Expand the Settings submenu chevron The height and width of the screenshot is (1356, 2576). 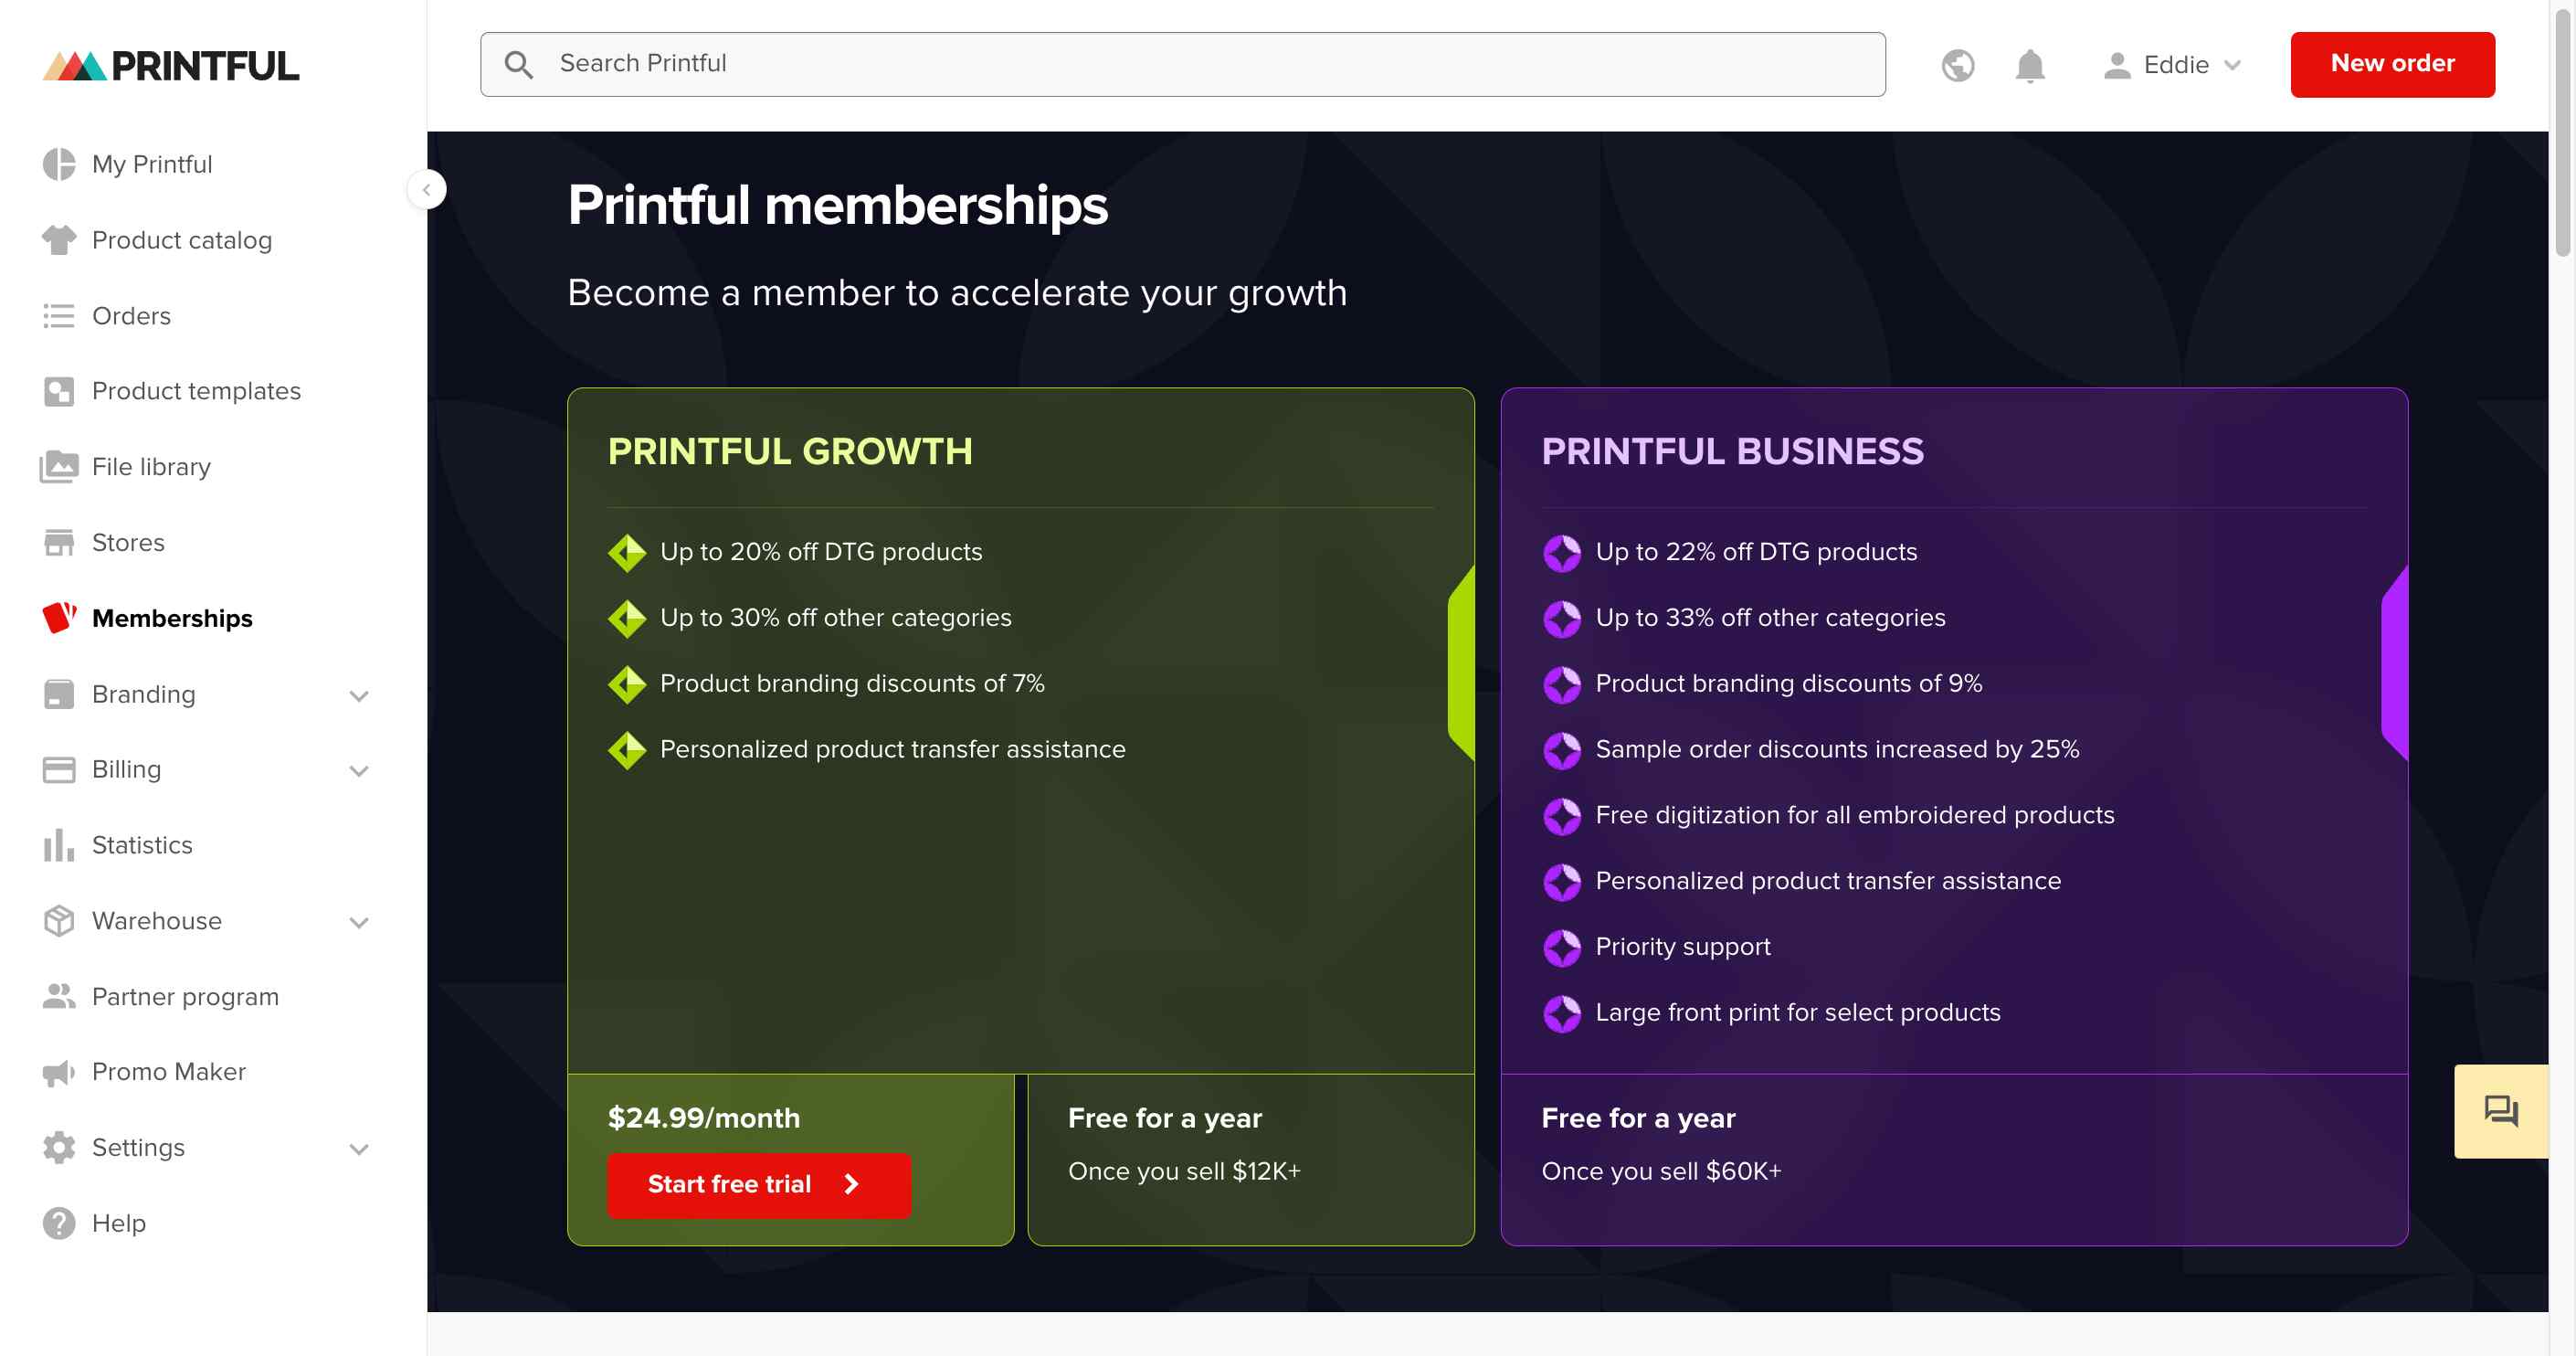pos(359,1148)
